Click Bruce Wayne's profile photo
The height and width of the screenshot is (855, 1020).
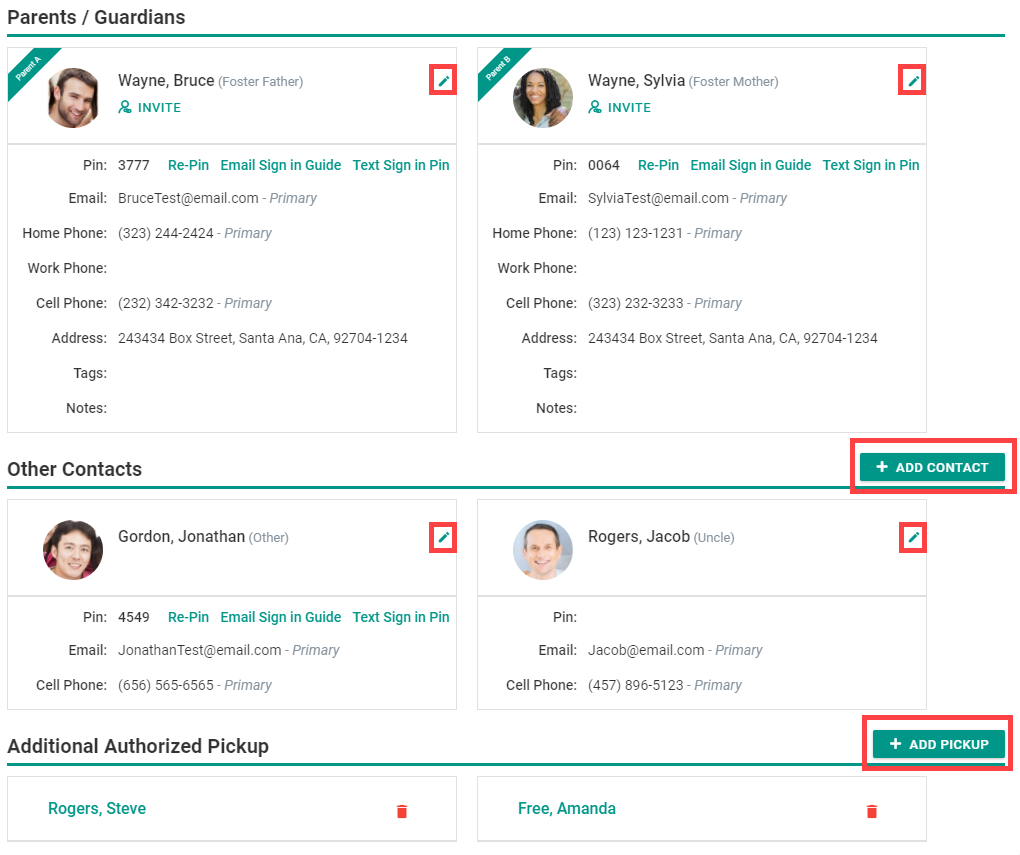tap(73, 98)
